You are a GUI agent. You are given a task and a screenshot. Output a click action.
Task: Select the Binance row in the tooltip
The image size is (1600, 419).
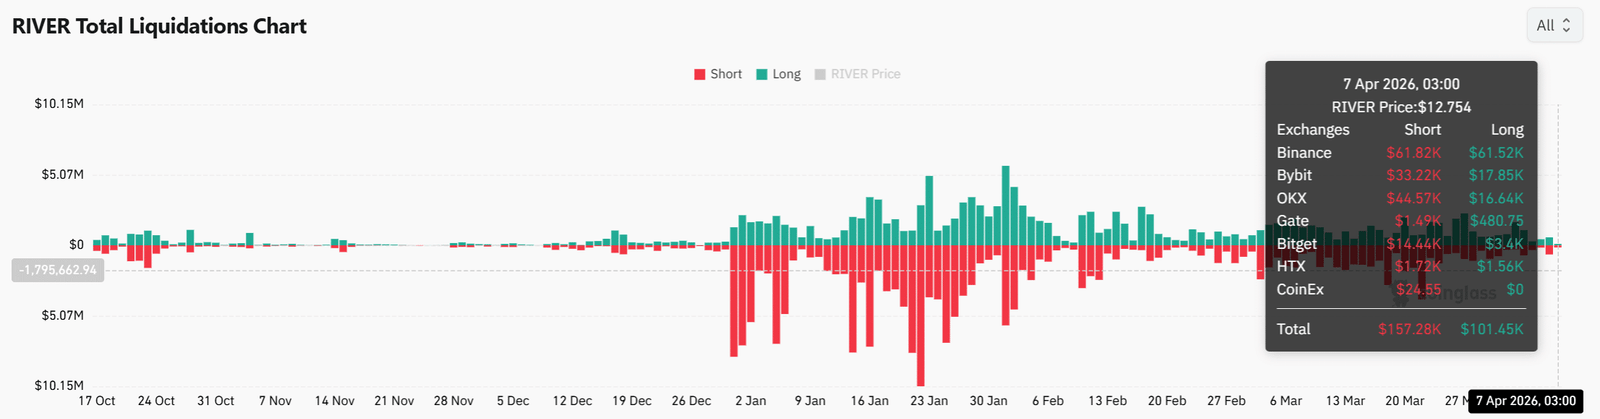[x=1400, y=153]
